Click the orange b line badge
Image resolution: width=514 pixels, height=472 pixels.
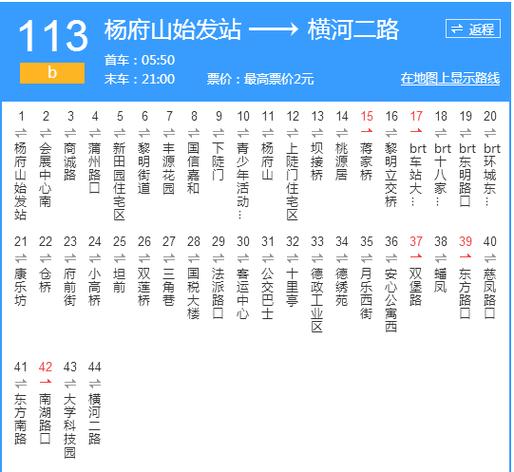[52, 73]
